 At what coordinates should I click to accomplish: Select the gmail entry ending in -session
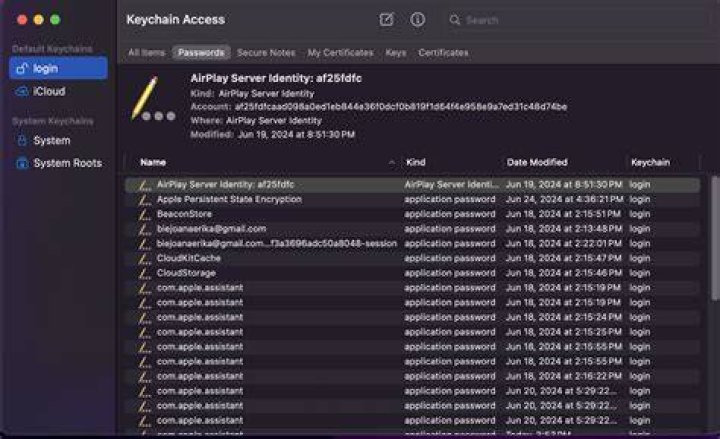(x=412, y=243)
